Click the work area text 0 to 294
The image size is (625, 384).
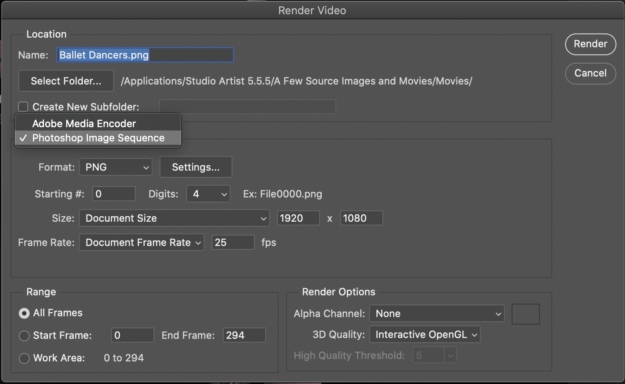coord(124,358)
